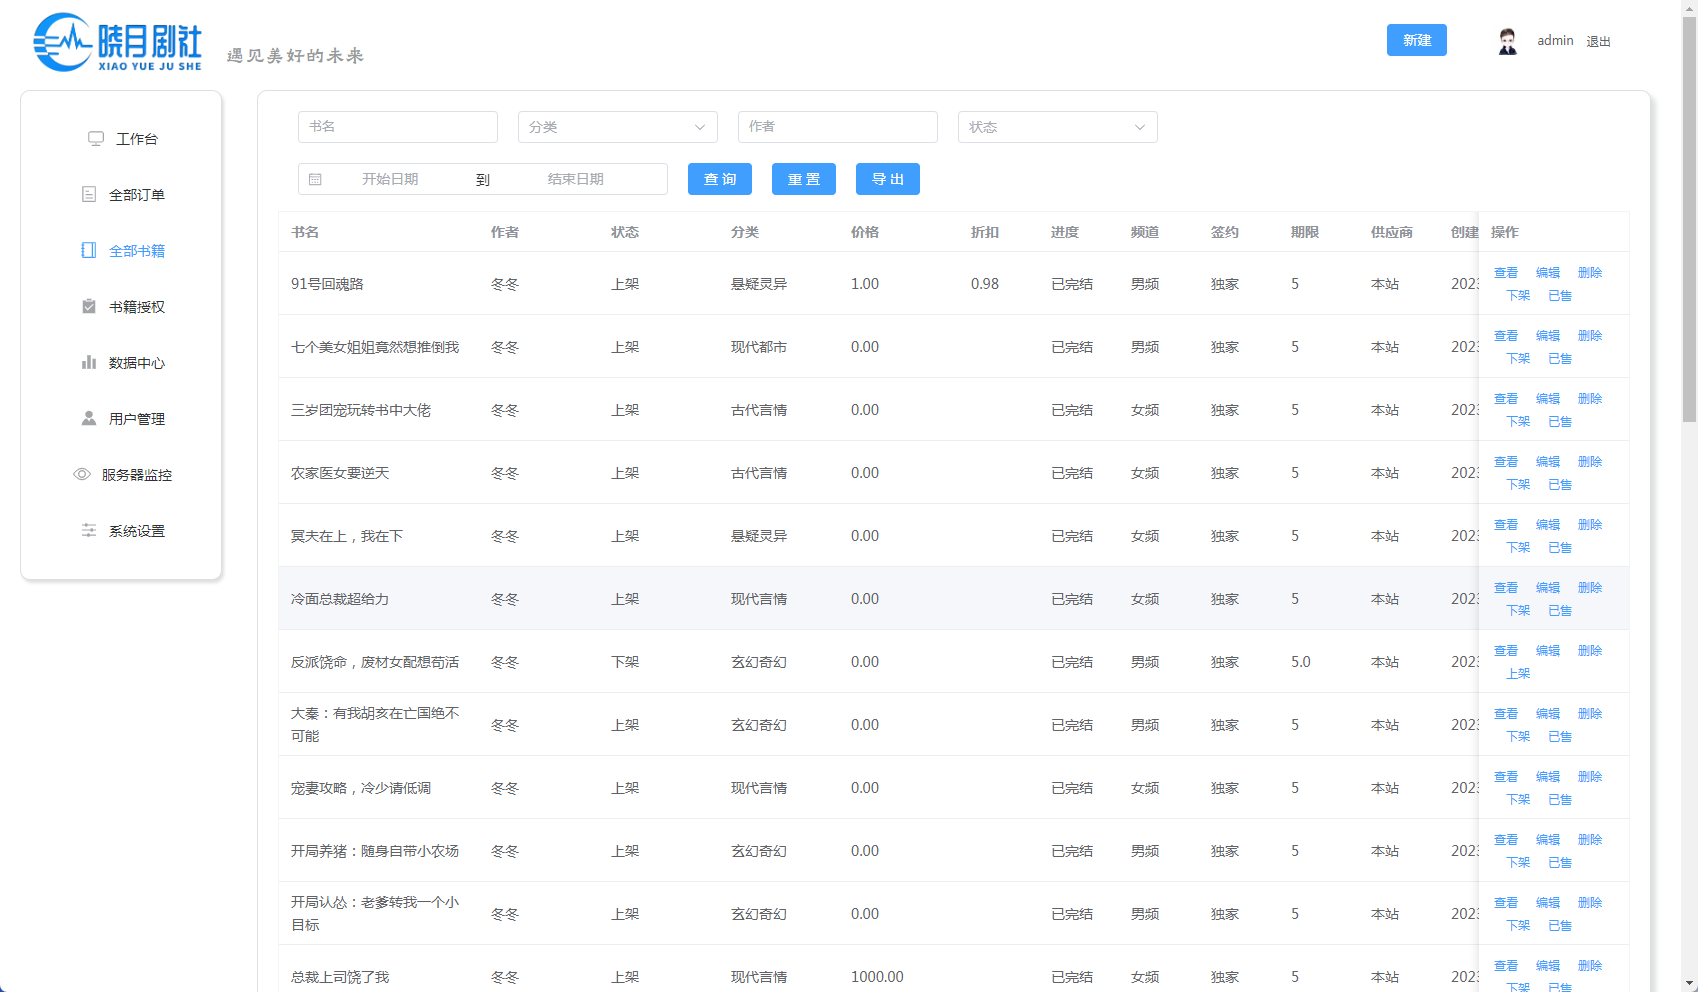Click the 重置 button

point(804,179)
